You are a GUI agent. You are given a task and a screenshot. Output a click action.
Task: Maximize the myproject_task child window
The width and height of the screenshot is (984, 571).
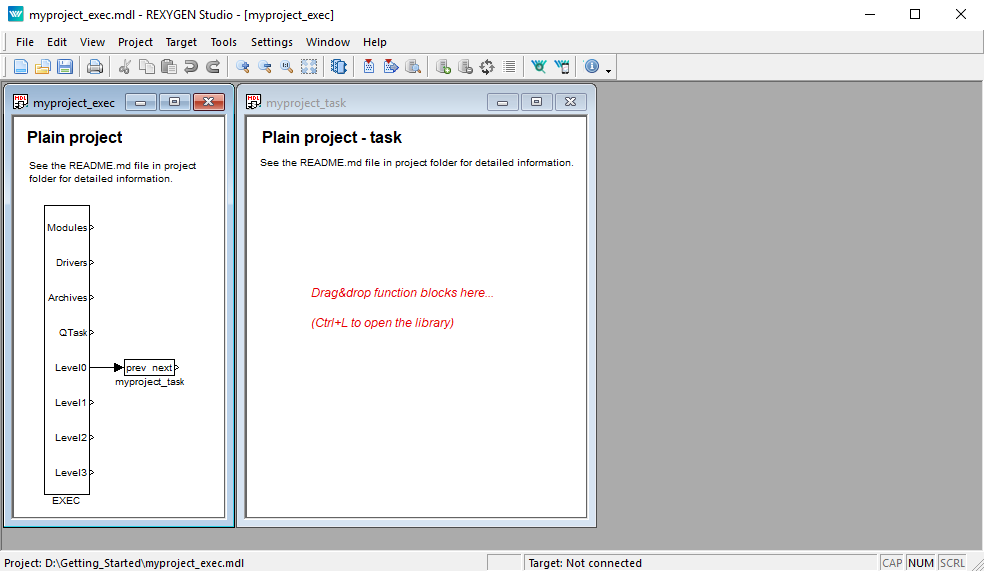pos(537,102)
